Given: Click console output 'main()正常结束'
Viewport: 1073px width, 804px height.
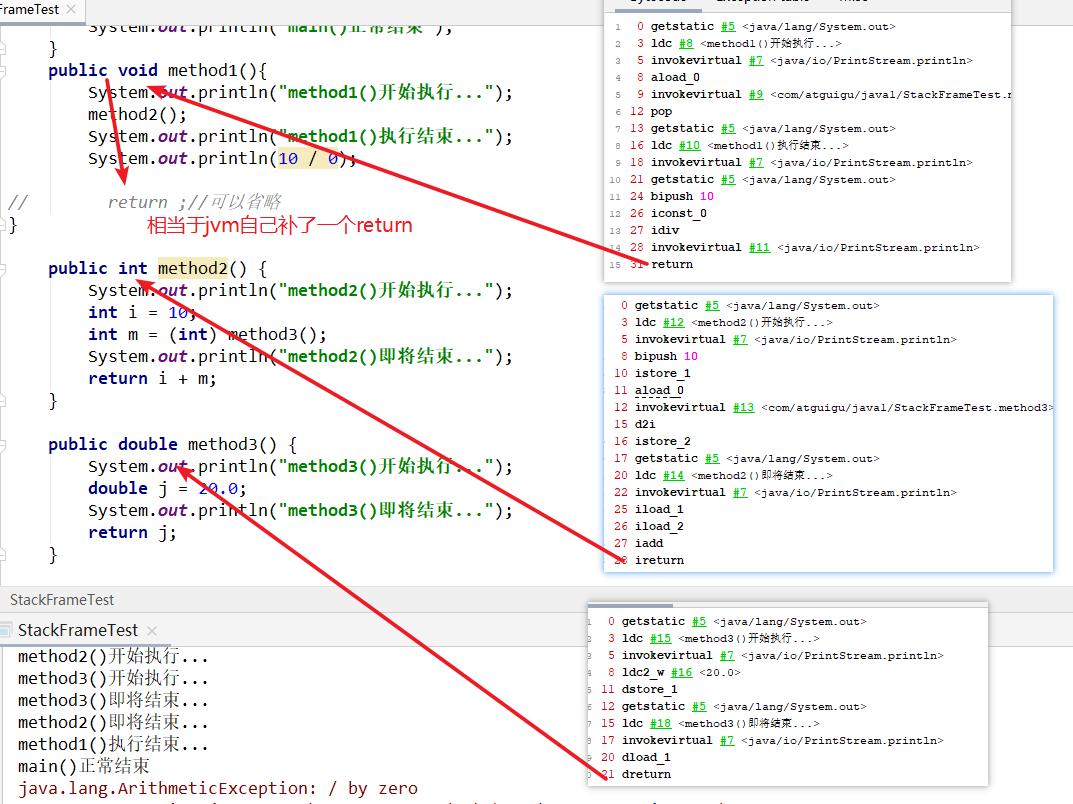Looking at the screenshot, I should pos(83,766).
